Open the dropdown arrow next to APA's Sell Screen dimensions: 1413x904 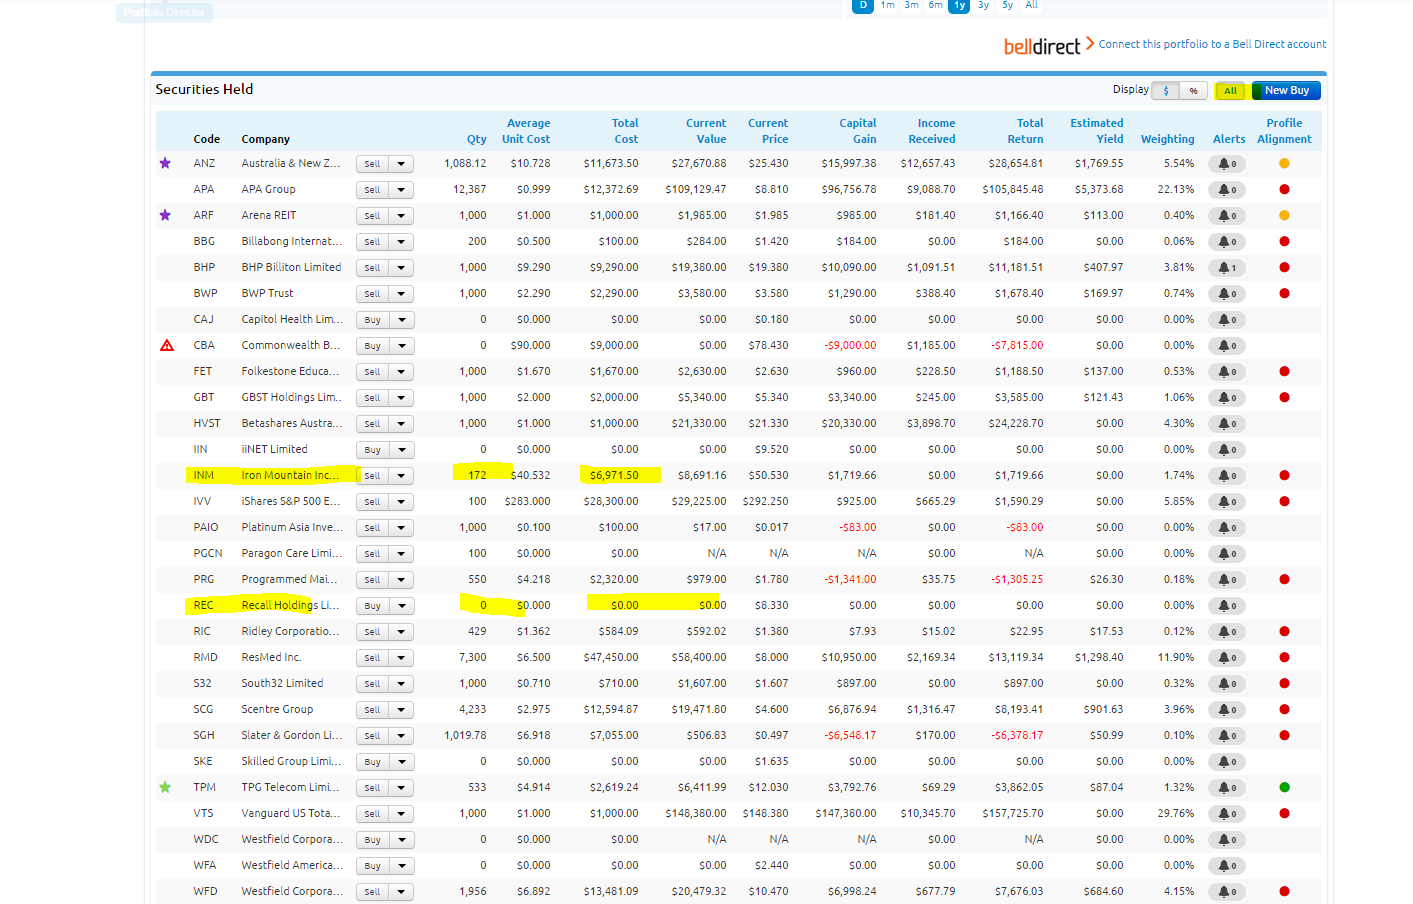pyautogui.click(x=401, y=190)
